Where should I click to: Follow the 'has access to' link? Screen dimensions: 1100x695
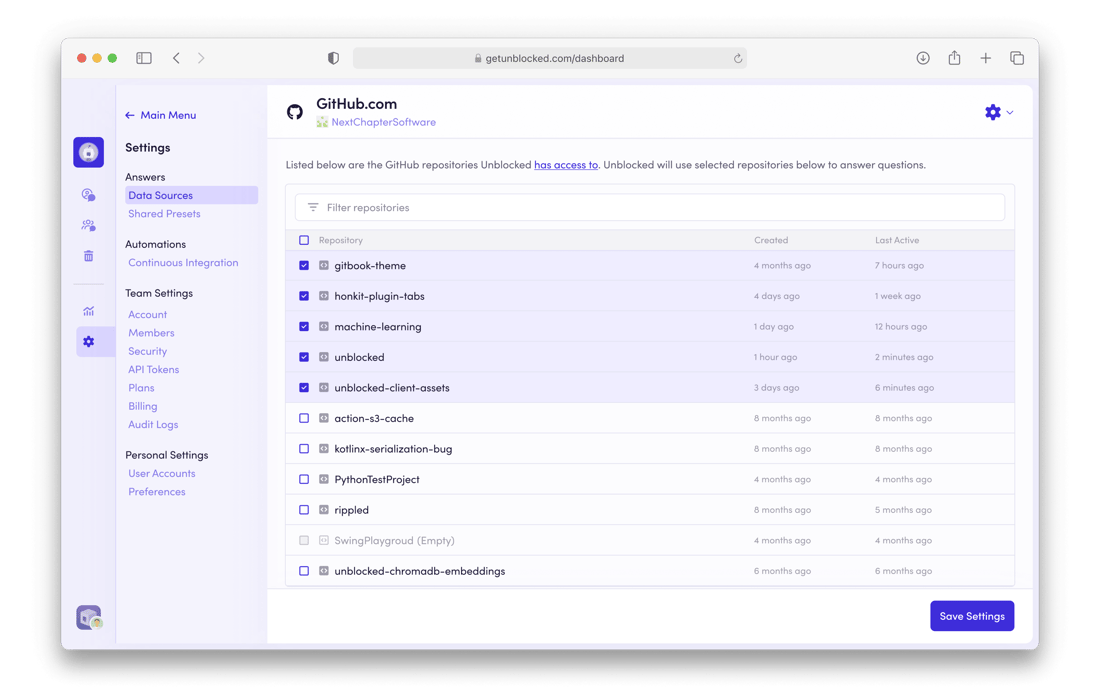click(566, 165)
